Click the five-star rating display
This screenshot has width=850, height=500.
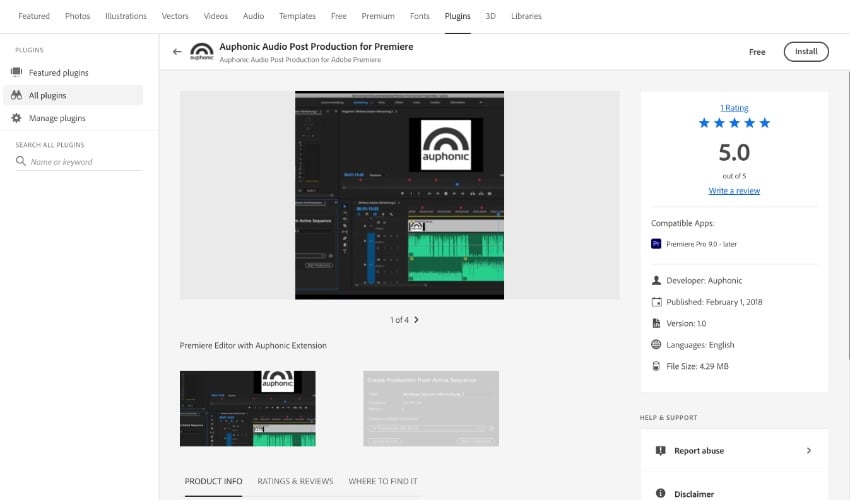pos(734,123)
